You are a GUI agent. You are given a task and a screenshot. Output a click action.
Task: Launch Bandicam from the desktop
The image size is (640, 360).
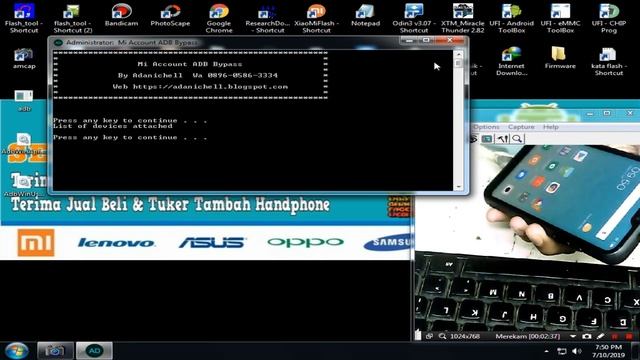121,15
